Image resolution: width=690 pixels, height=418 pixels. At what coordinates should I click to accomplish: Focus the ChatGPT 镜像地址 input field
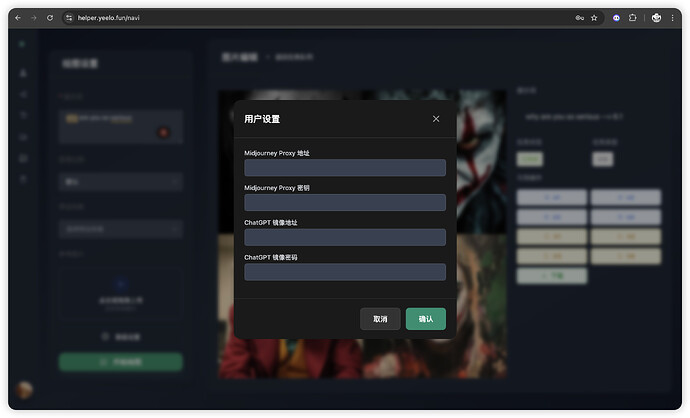pyautogui.click(x=345, y=237)
